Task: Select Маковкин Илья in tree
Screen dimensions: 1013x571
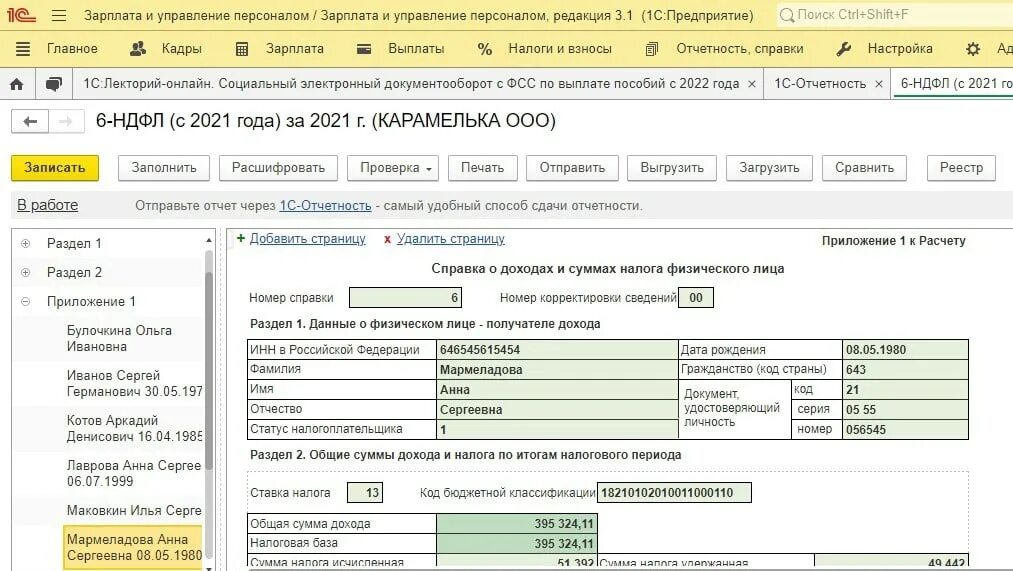Action: pos(134,510)
